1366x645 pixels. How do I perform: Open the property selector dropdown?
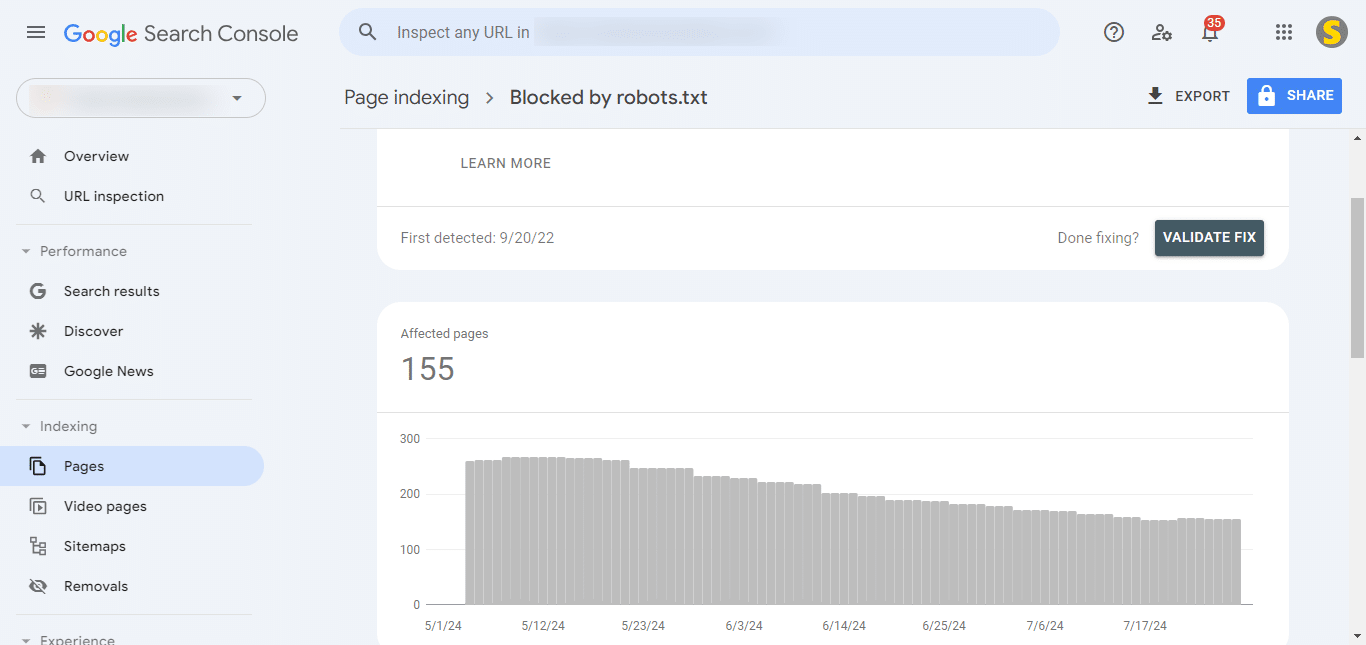tap(141, 98)
